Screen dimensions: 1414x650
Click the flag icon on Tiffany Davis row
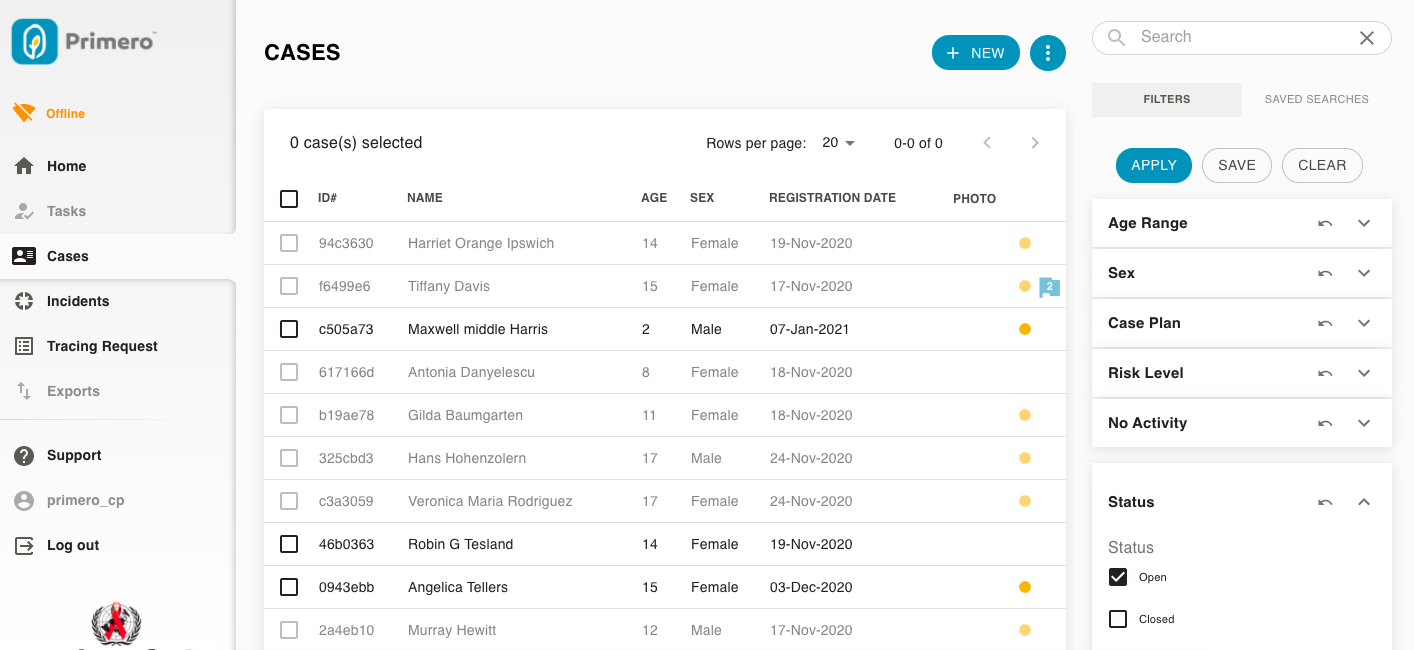click(1049, 287)
